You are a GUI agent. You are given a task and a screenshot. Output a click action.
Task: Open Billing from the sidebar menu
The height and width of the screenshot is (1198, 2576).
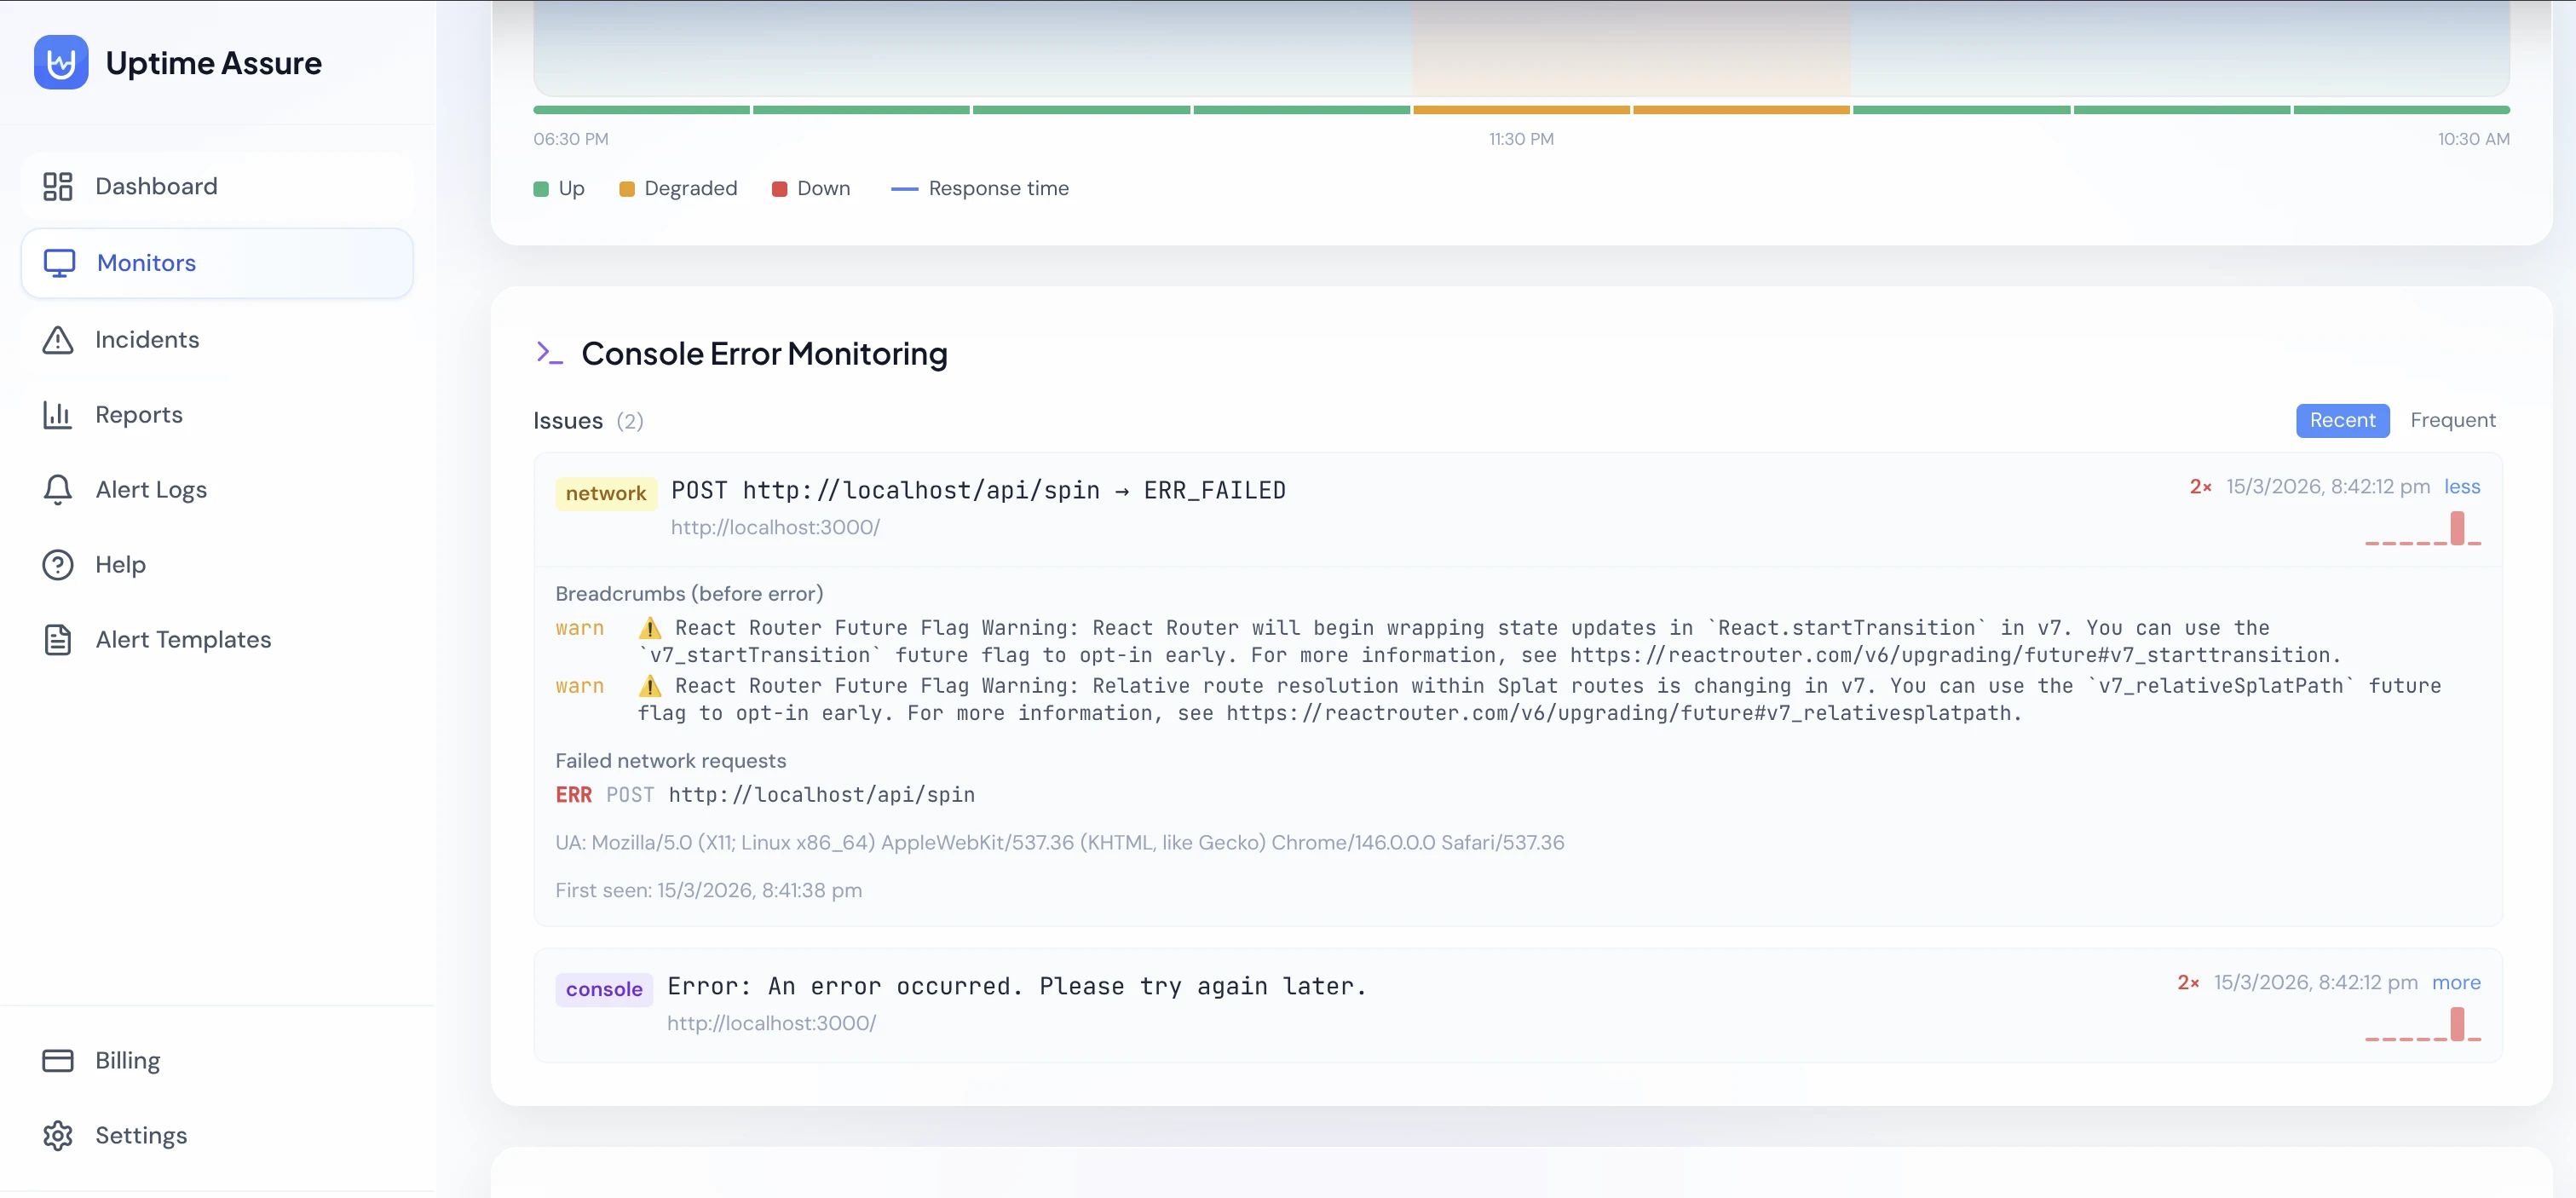pos(127,1059)
